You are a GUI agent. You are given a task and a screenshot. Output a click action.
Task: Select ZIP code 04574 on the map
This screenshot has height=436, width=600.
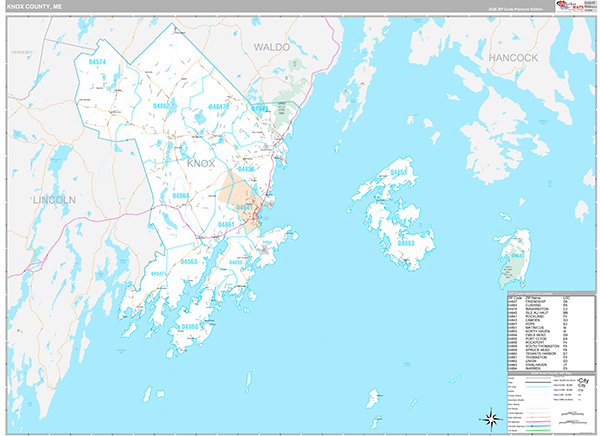[x=97, y=62]
